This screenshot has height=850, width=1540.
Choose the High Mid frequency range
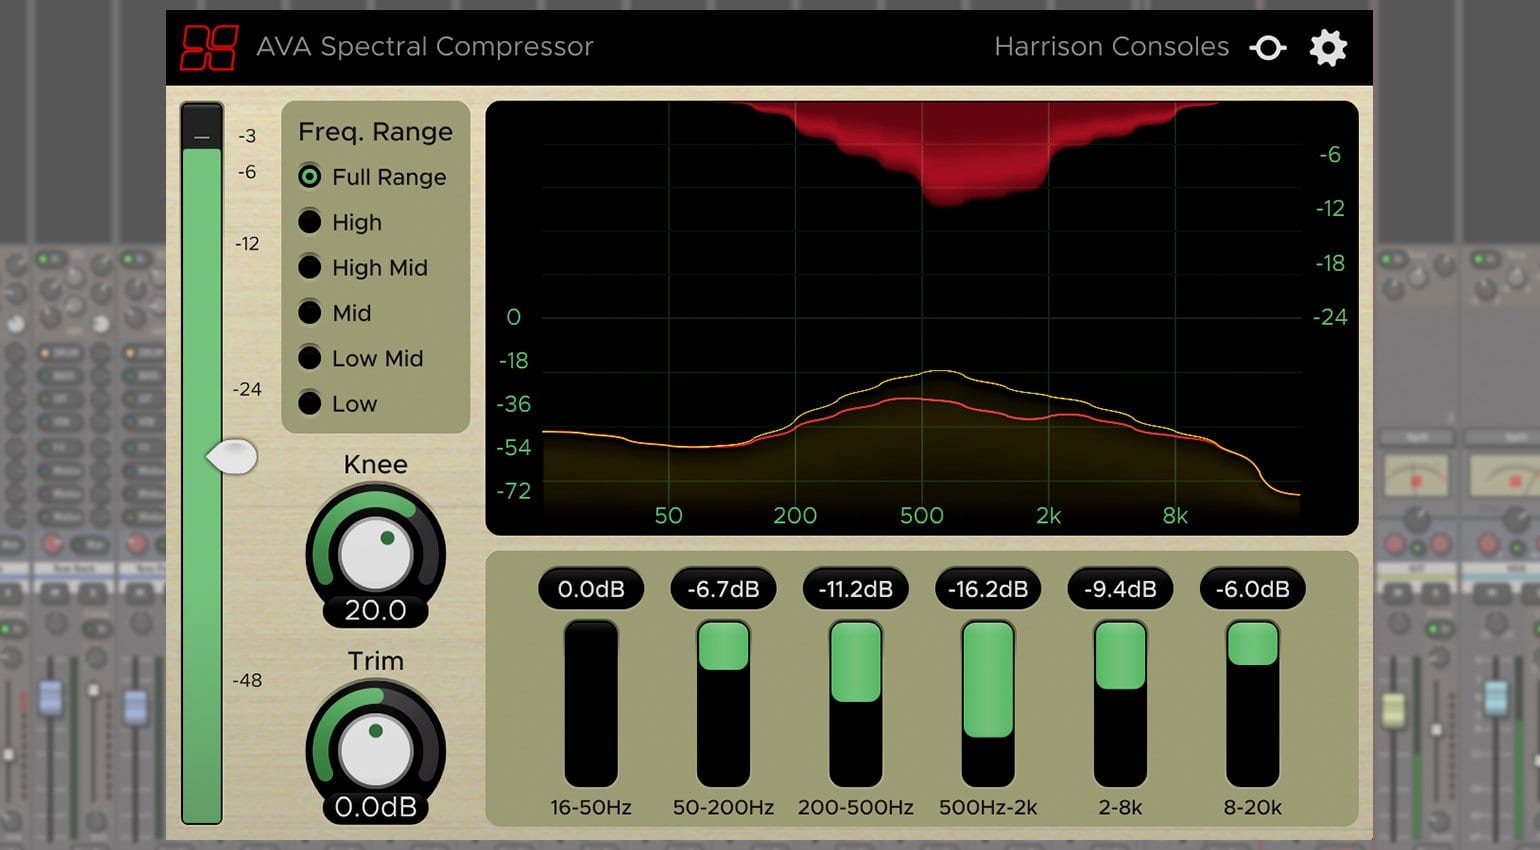(x=310, y=267)
